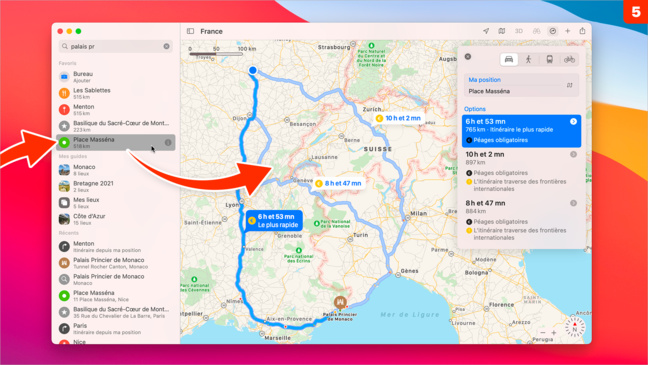The height and width of the screenshot is (365, 648).
Task: Click the 10 h et 2 mn map route label
Action: pos(398,118)
